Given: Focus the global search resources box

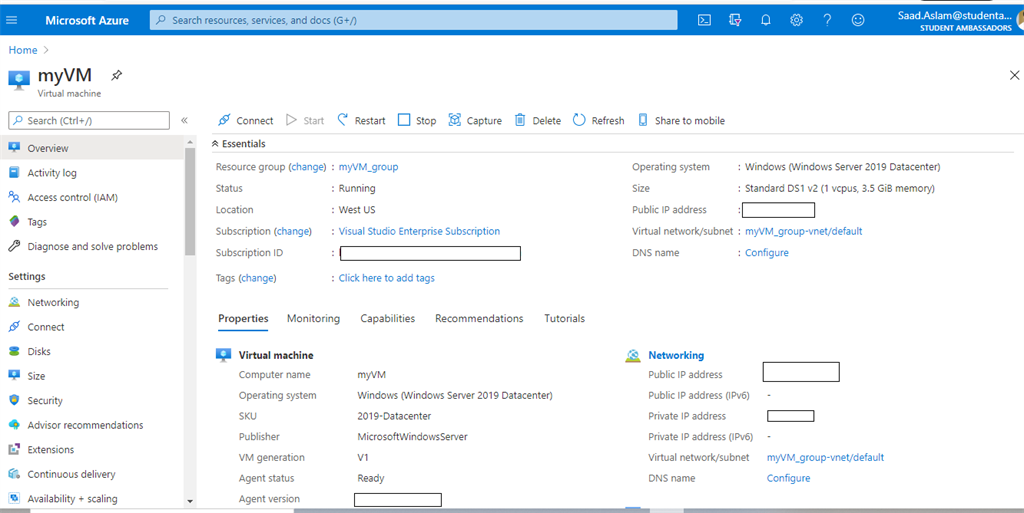Looking at the screenshot, I should (413, 20).
